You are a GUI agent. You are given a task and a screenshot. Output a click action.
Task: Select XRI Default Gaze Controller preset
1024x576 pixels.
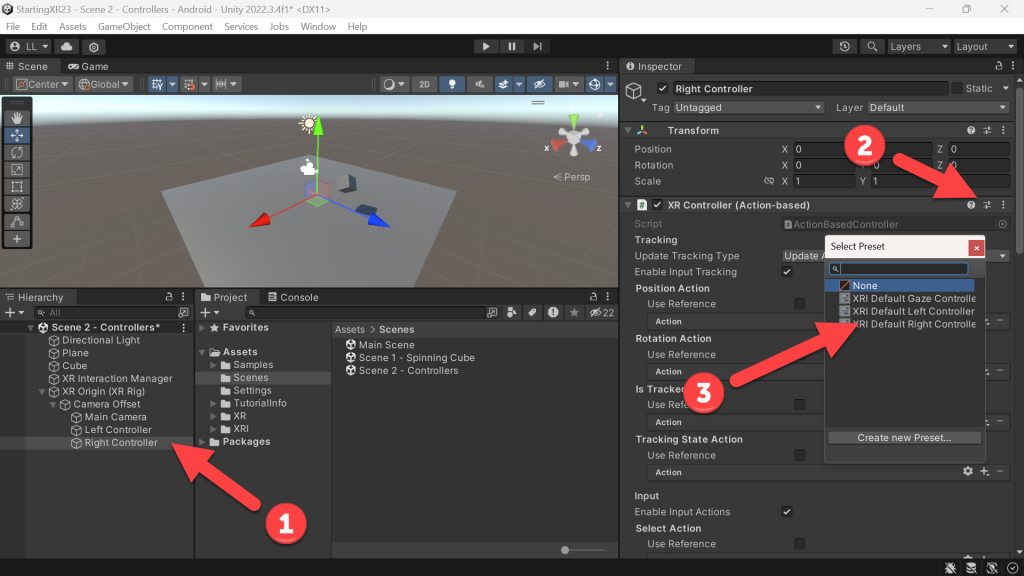[x=907, y=298]
